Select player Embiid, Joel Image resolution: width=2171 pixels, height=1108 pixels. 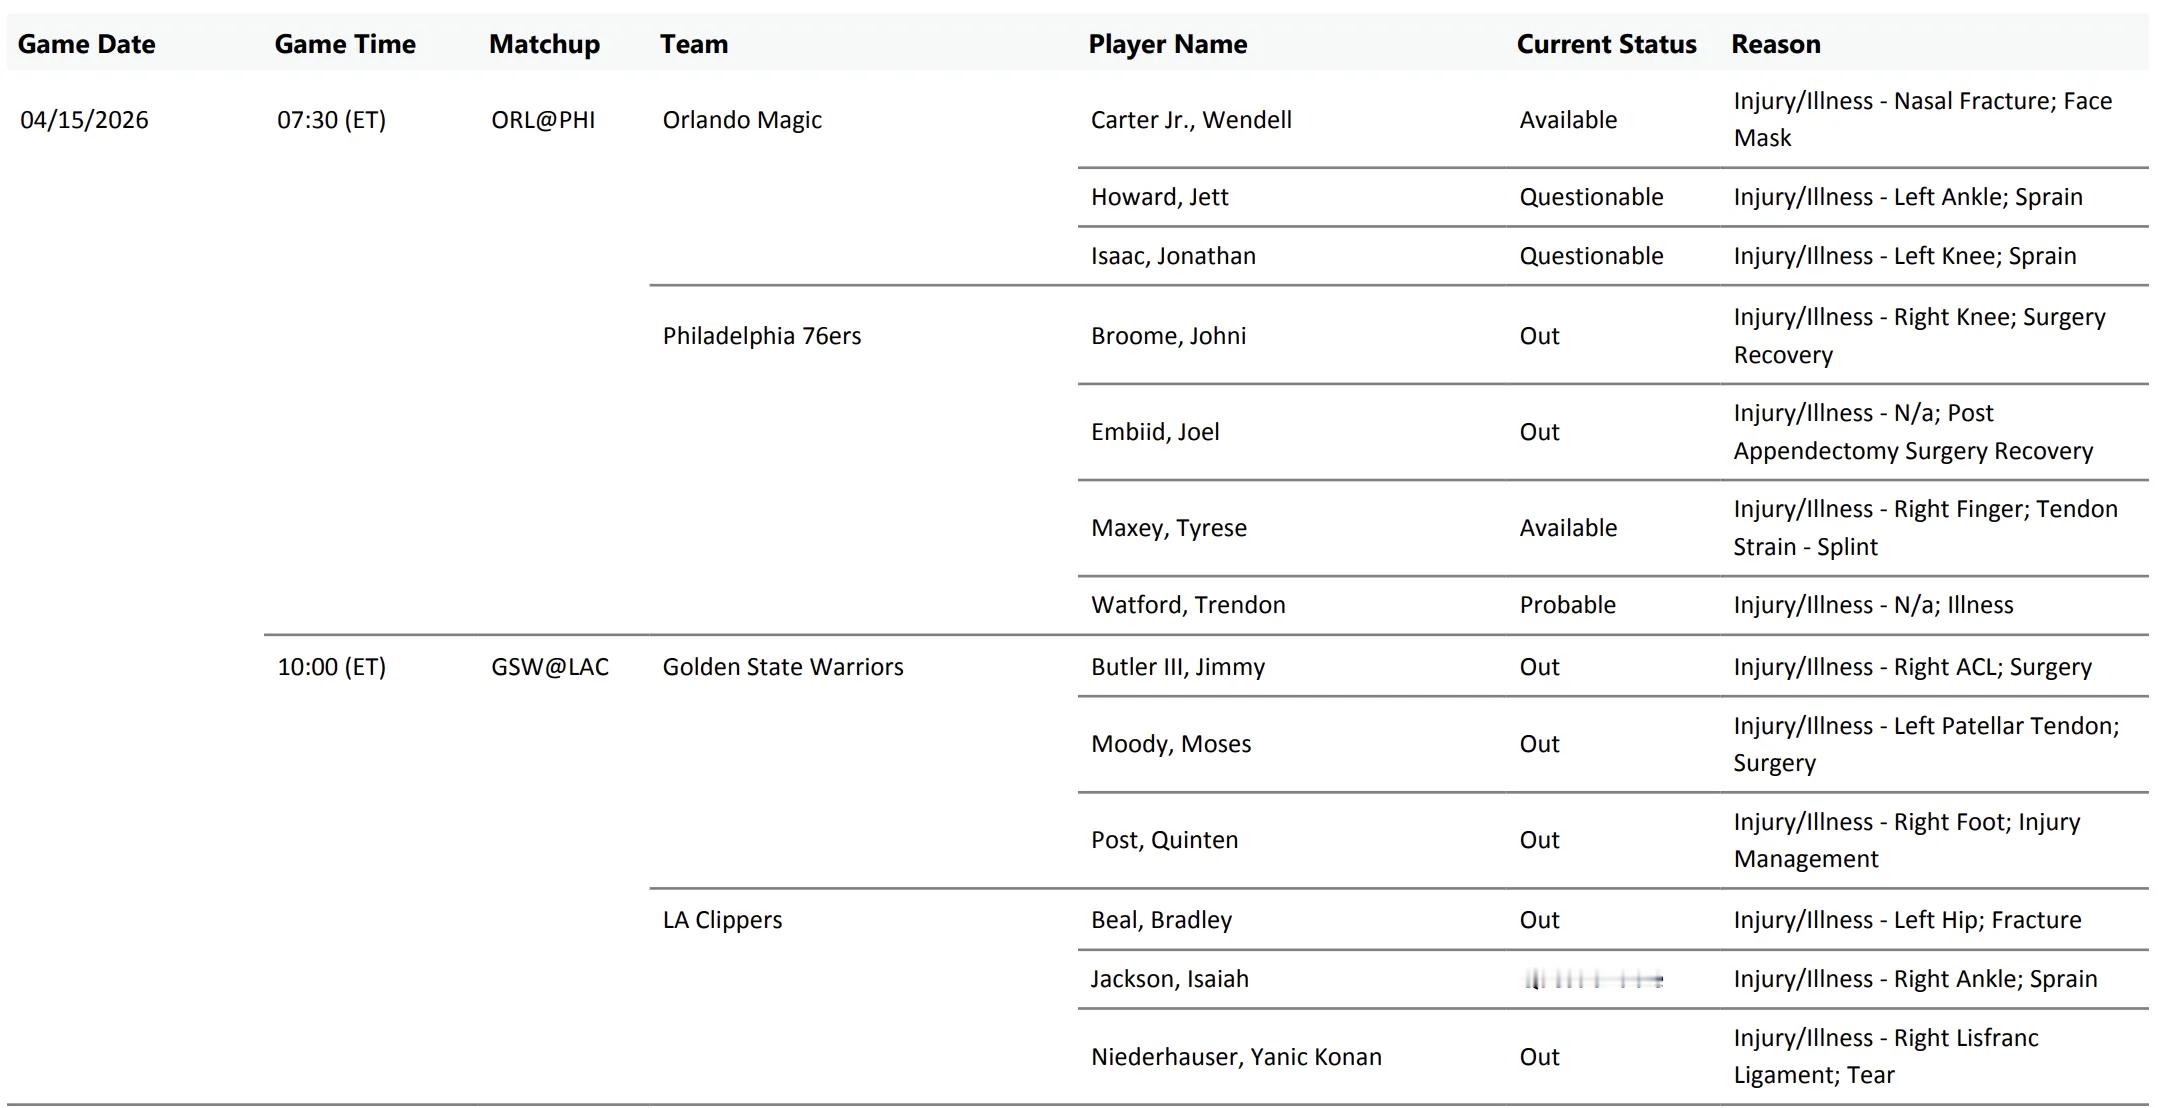pyautogui.click(x=1155, y=432)
